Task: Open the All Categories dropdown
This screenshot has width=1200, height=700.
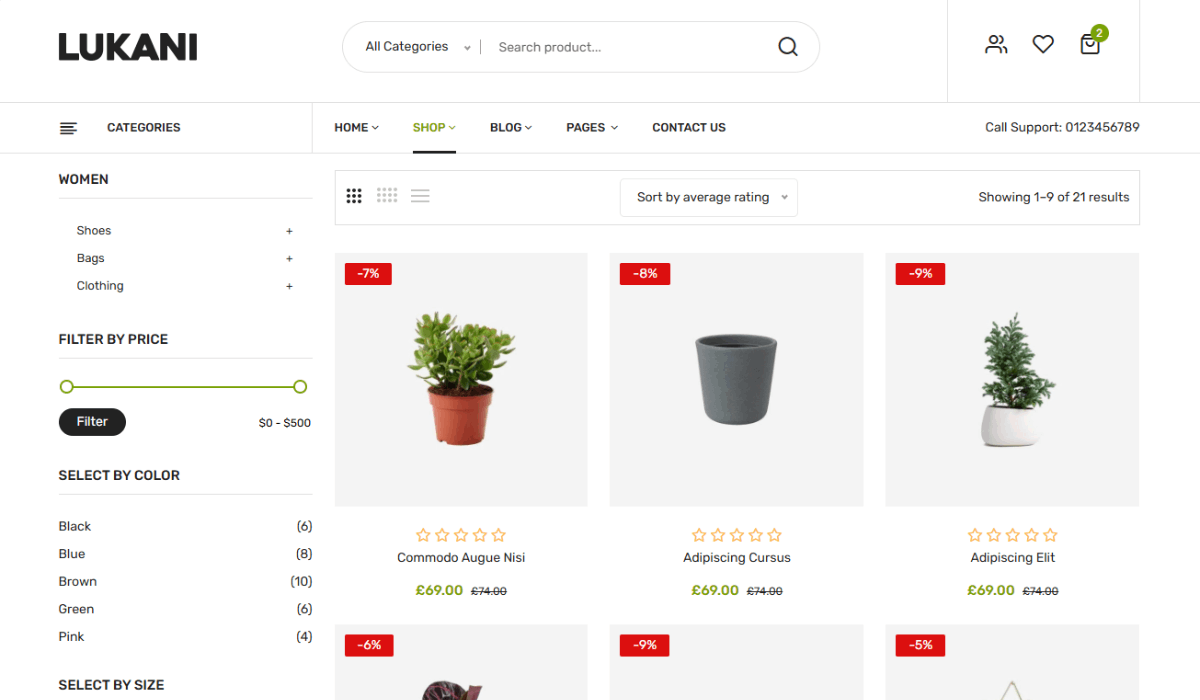Action: pos(417,47)
